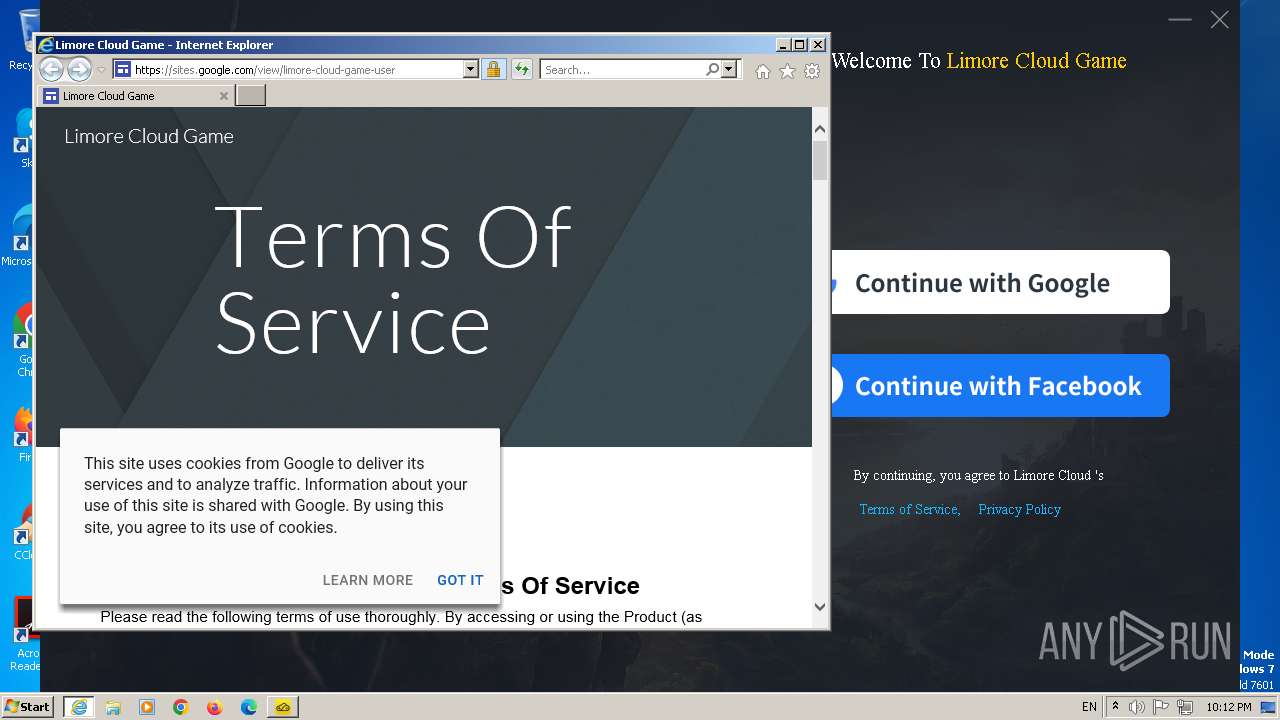The height and width of the screenshot is (720, 1280).
Task: Open the recent pages dropdown beside Forward
Action: pyautogui.click(x=101, y=70)
